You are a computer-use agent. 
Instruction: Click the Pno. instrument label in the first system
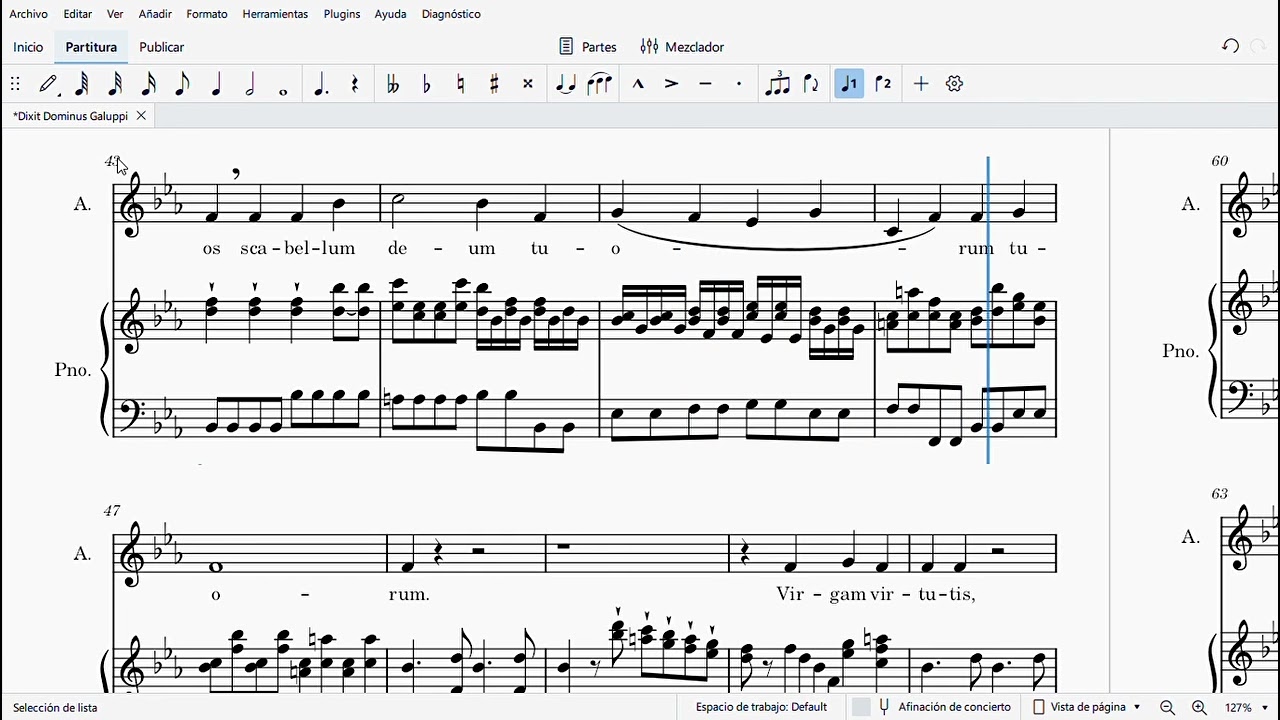coord(73,370)
